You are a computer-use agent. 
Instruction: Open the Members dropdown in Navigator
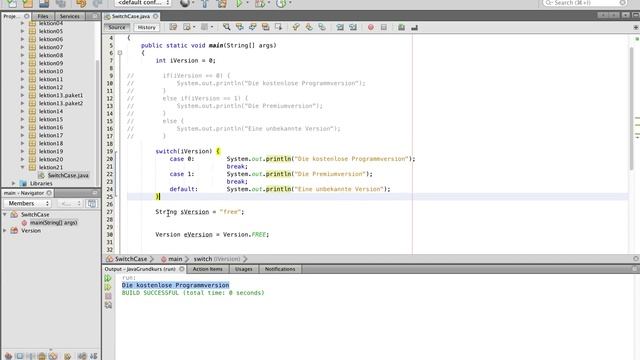[27, 203]
